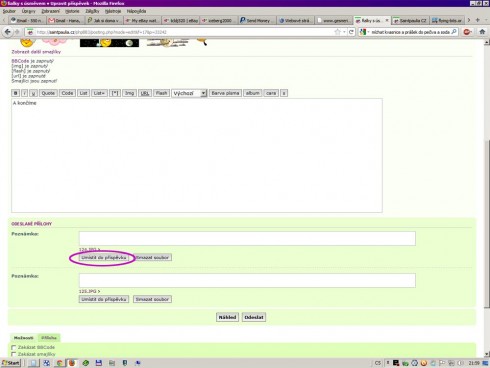Open the Úpravy menu
Image resolution: width=490 pixels, height=368 pixels.
pyautogui.click(x=29, y=11)
